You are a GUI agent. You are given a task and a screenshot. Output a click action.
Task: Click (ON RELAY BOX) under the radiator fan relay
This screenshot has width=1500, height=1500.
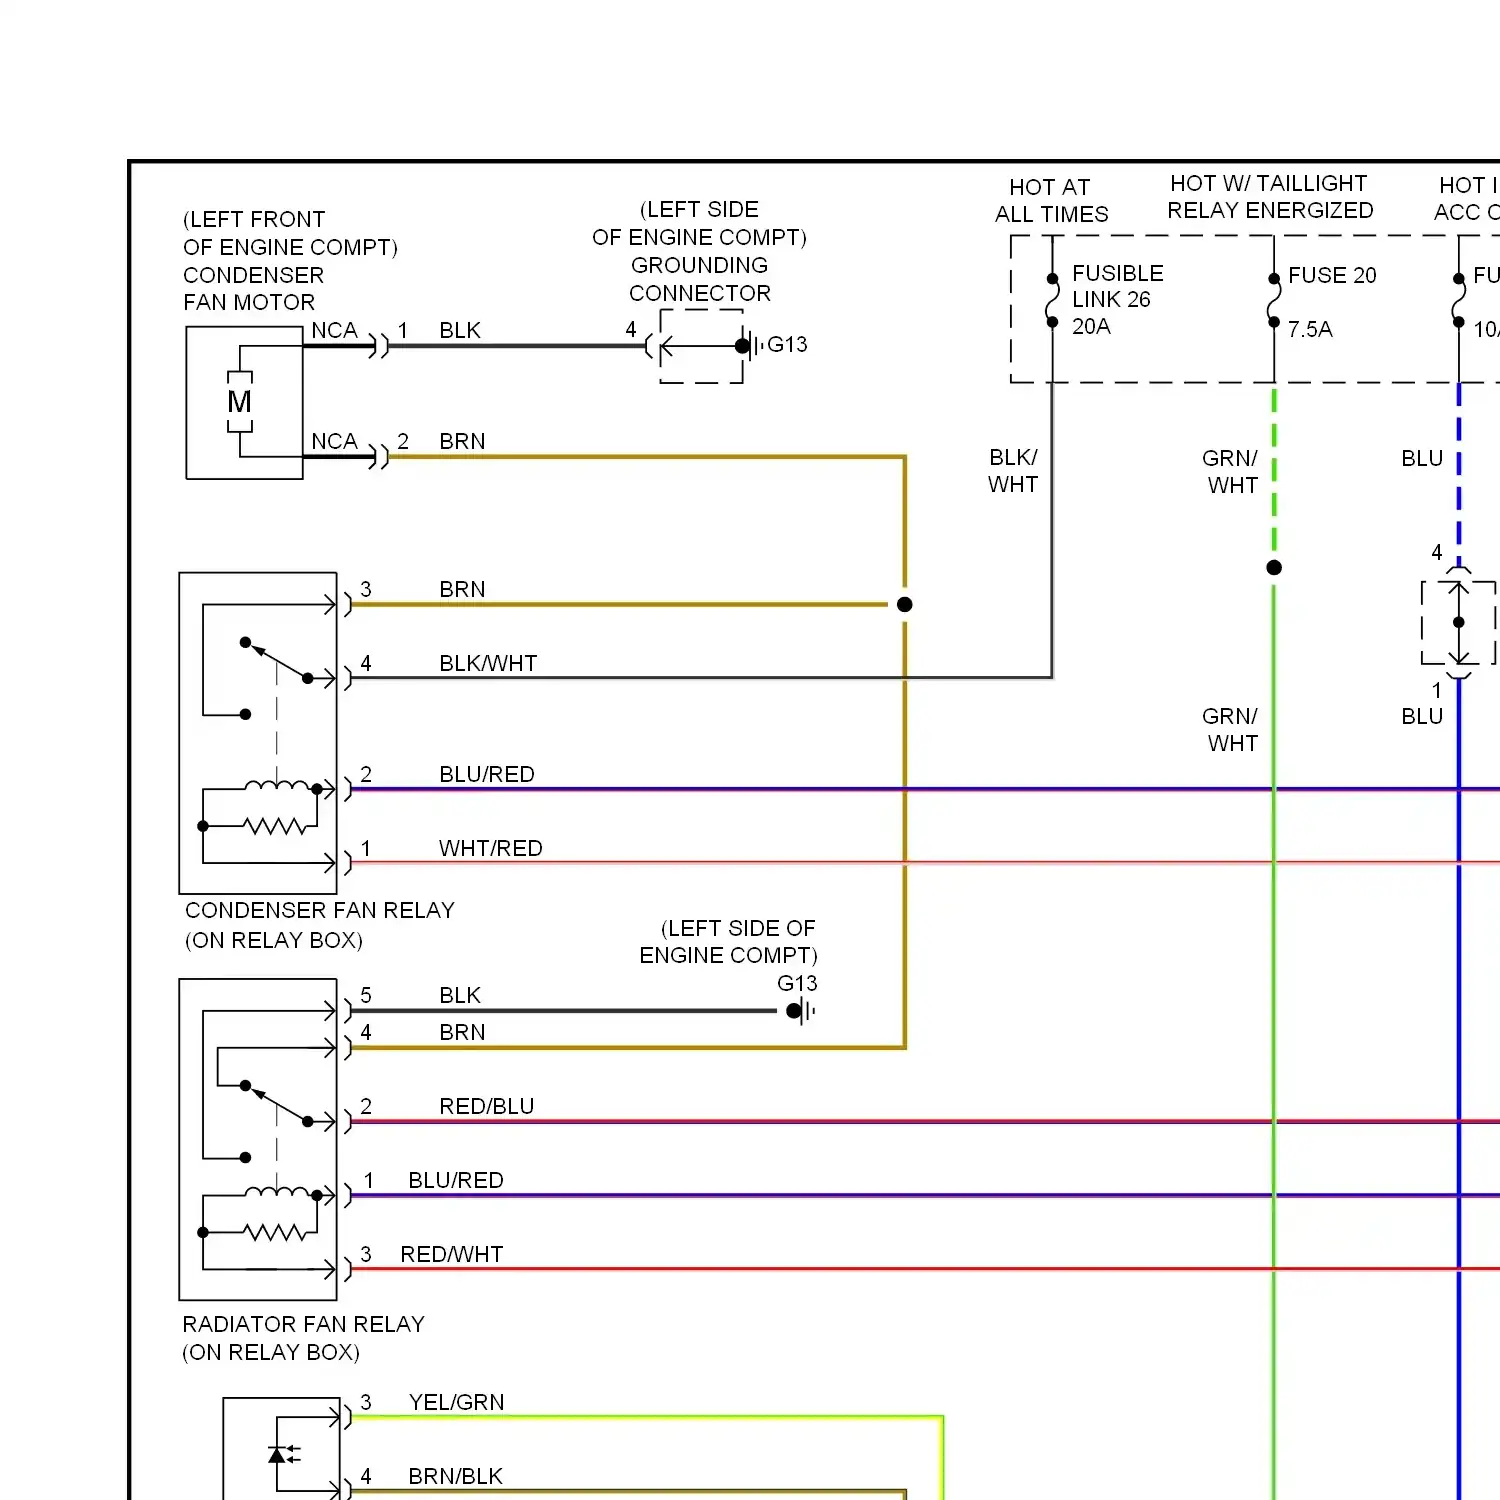tap(271, 1352)
